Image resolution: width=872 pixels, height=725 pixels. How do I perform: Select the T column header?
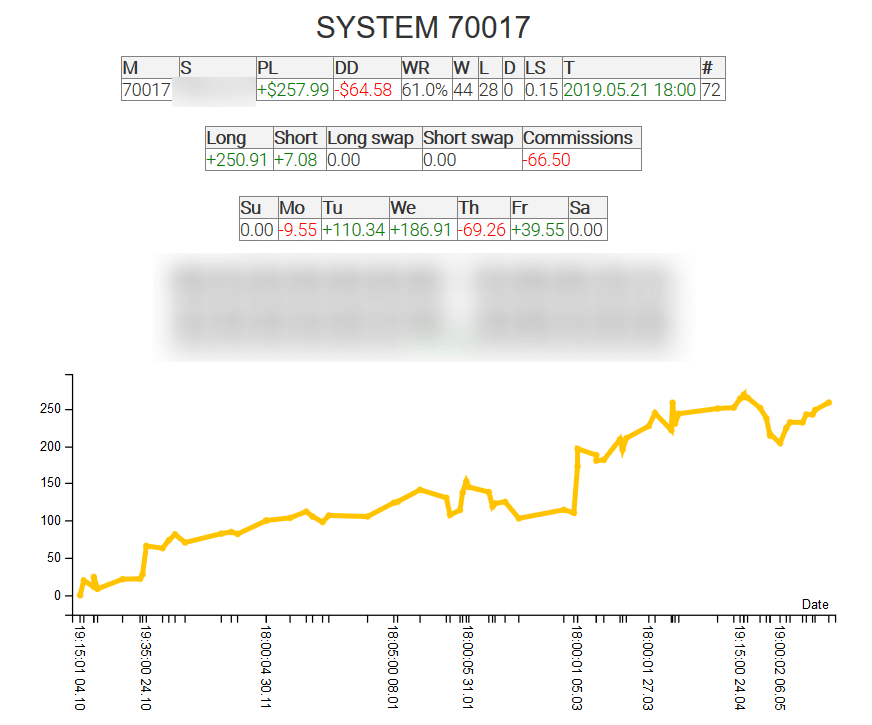click(631, 68)
